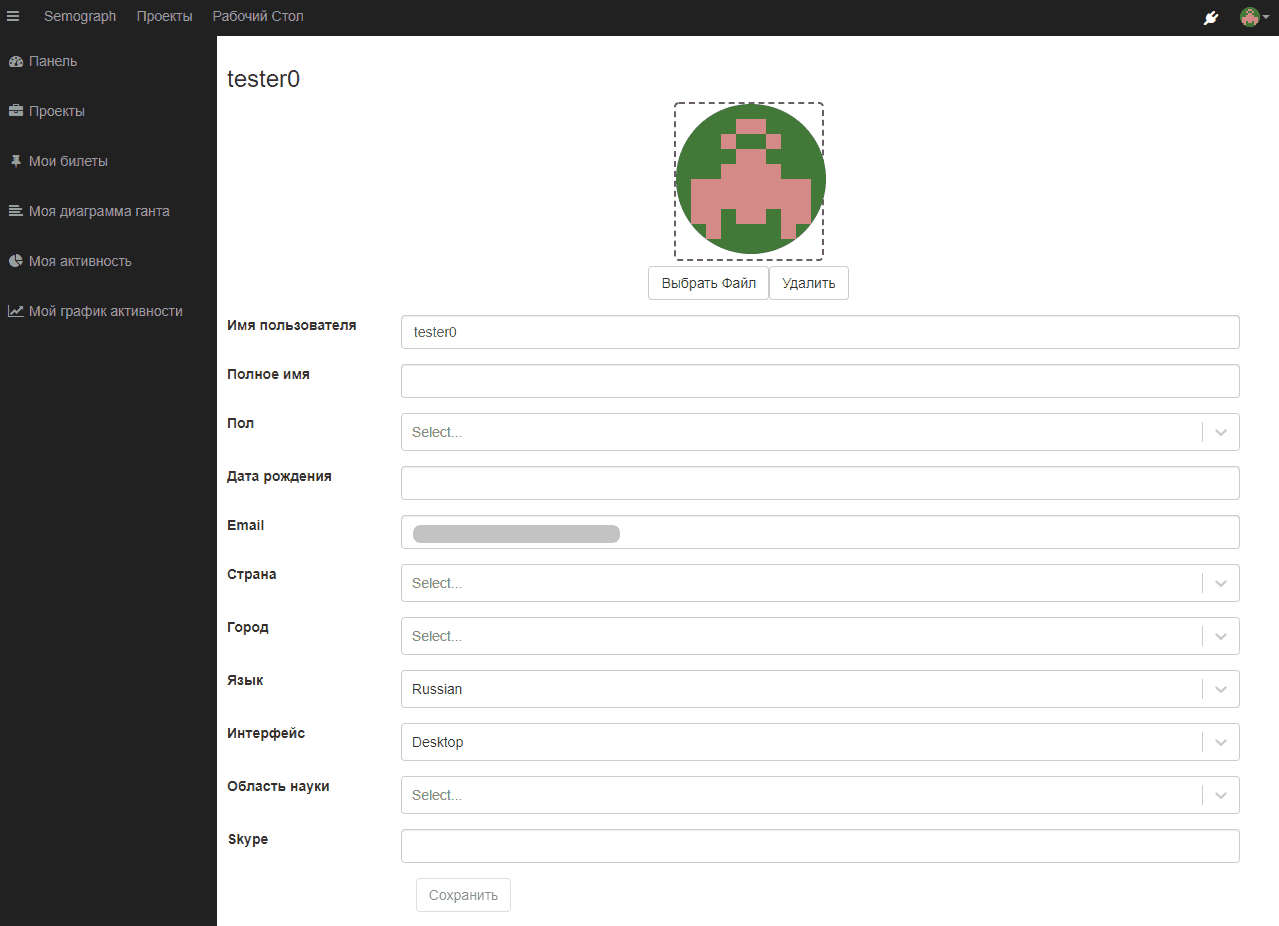Go to Рабочий Стол from the top menu
This screenshot has width=1279, height=926.
click(x=257, y=15)
